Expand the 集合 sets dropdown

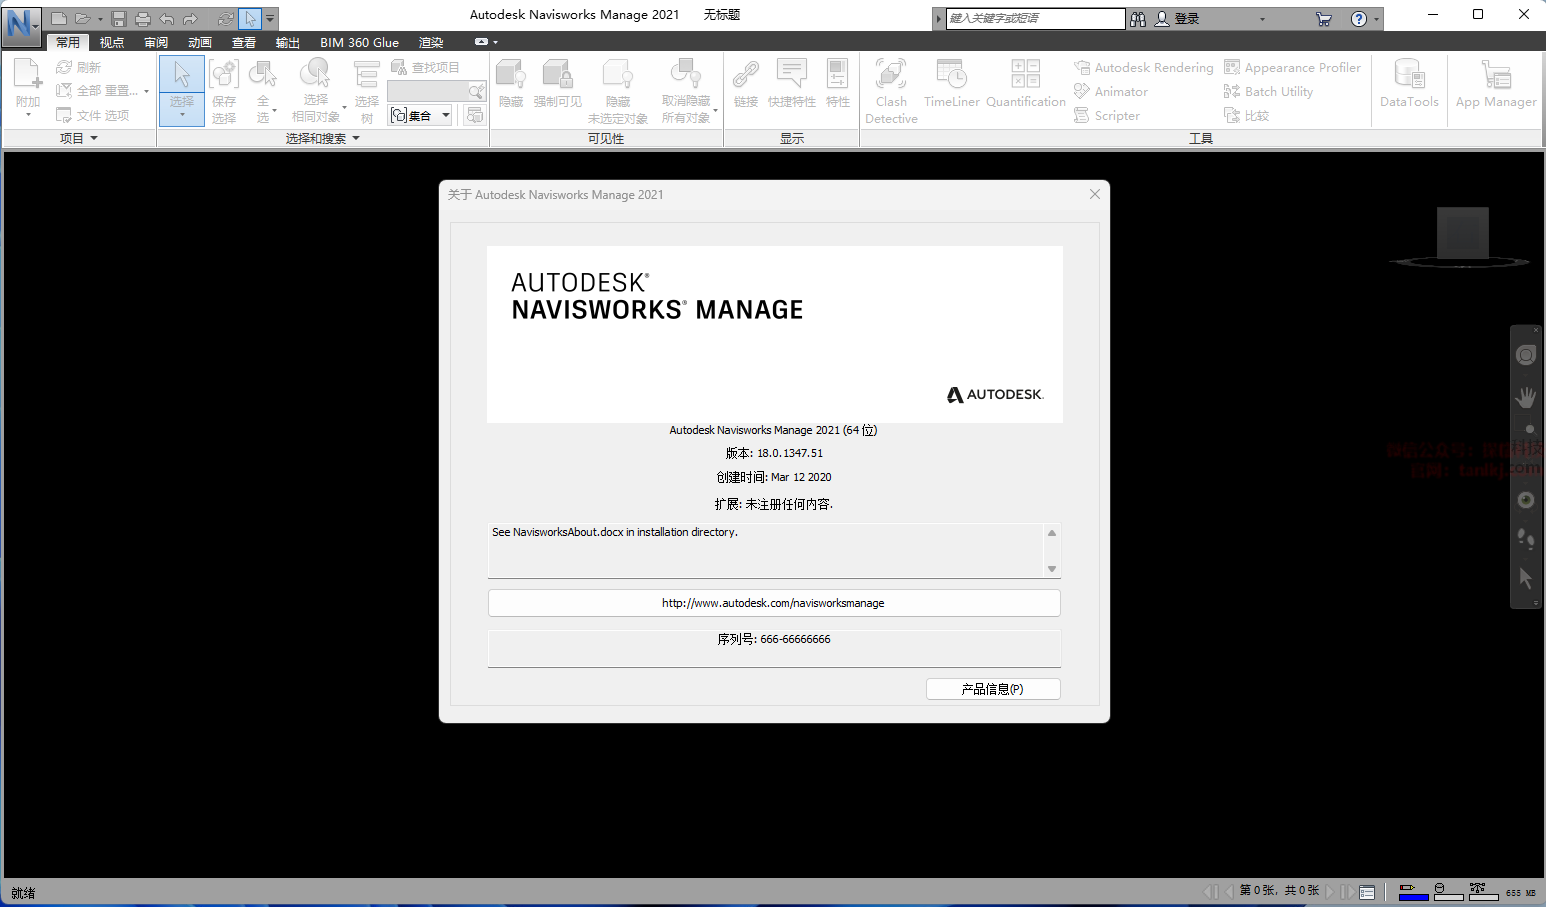click(446, 115)
